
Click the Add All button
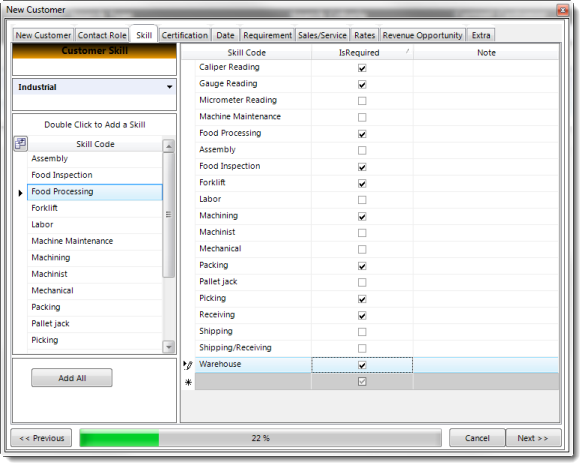pyautogui.click(x=72, y=378)
